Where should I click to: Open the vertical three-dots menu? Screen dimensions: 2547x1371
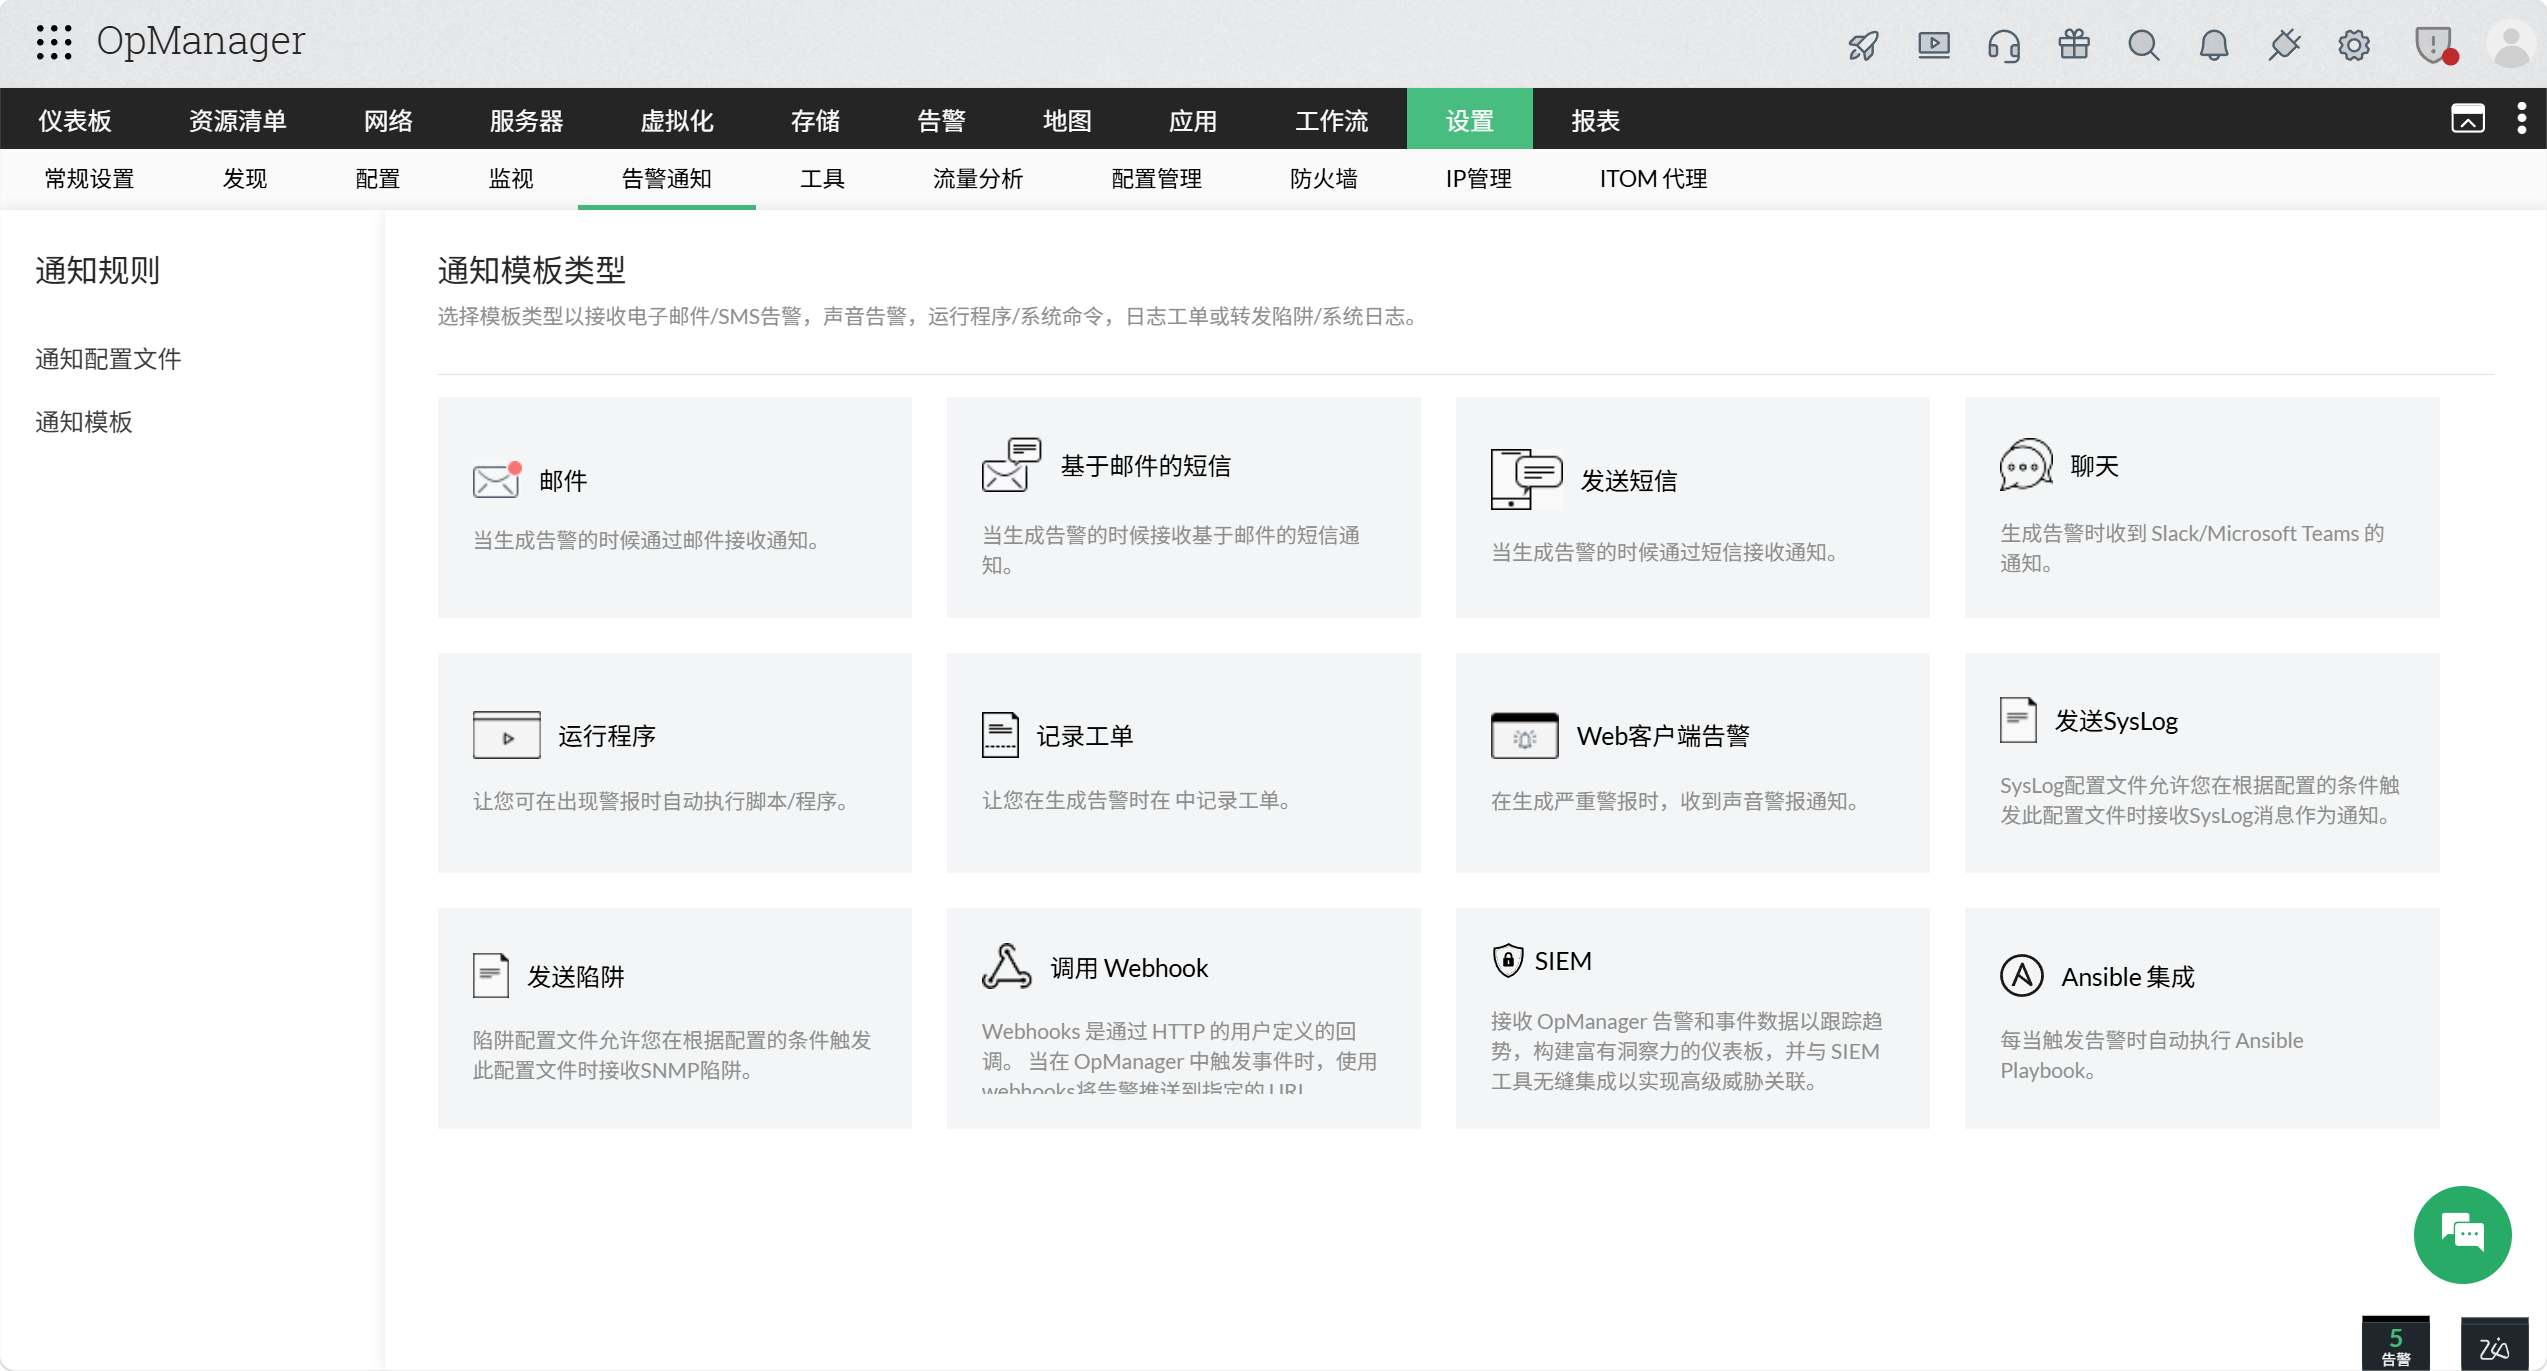[x=2521, y=119]
